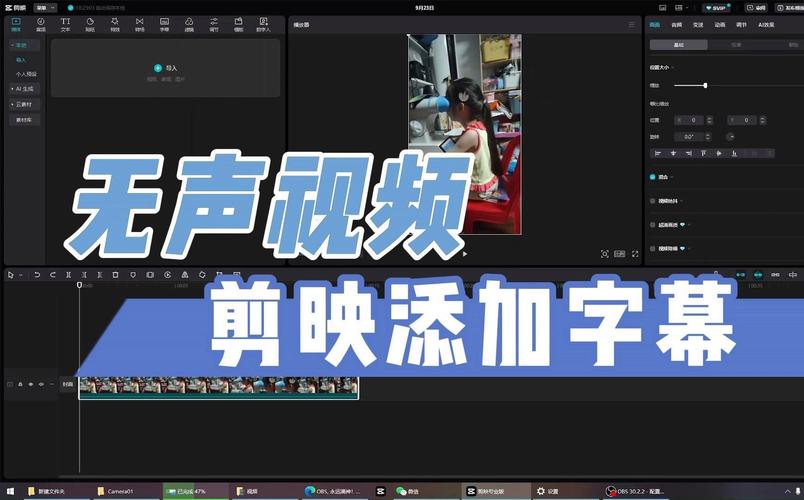Enable the 超清画质 checkbox
This screenshot has width=804, height=500.
point(653,225)
